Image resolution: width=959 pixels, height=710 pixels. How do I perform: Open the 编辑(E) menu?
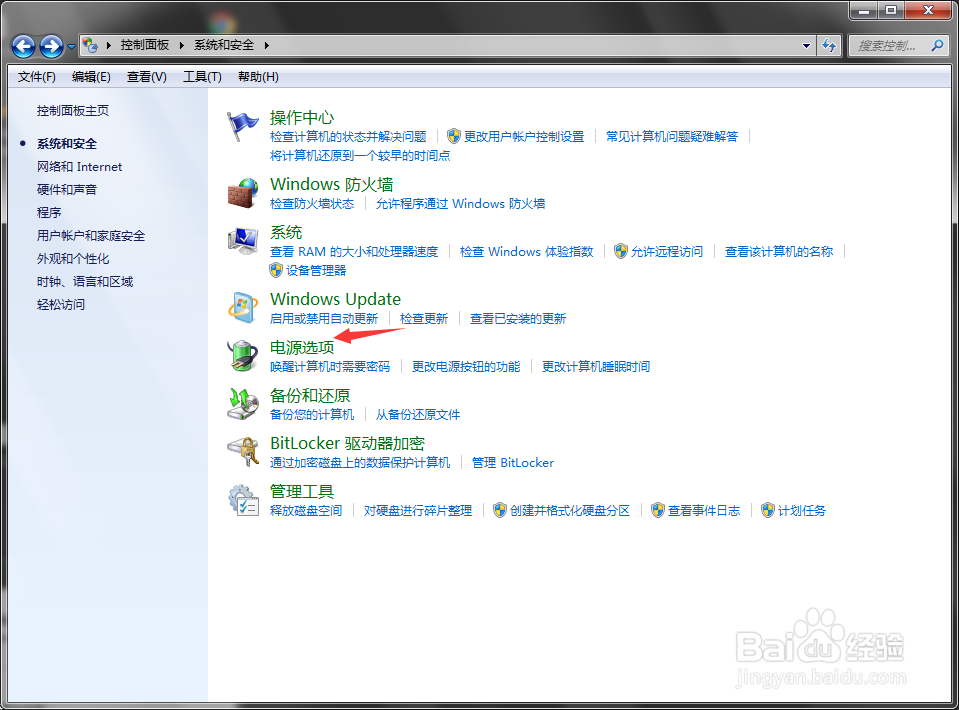tap(91, 76)
